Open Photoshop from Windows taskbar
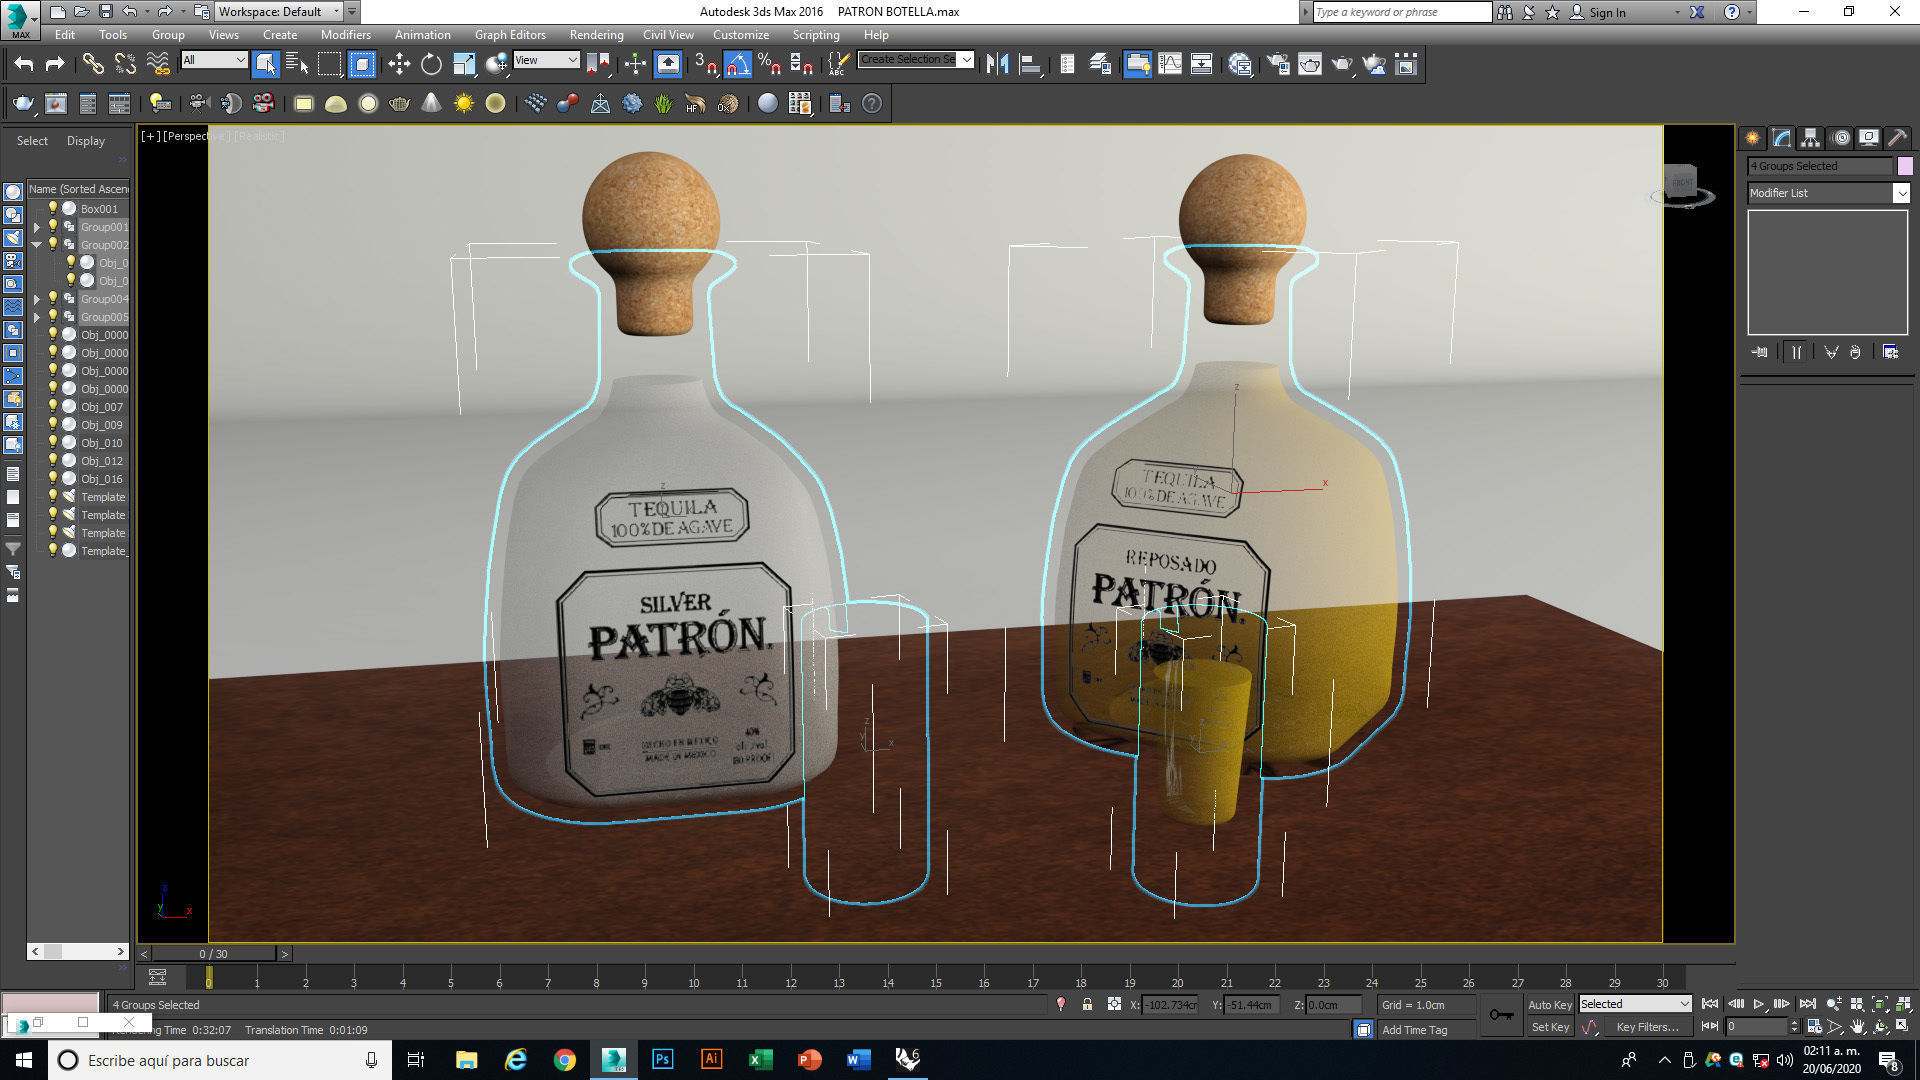Screen dimensions: 1920x1080 click(x=662, y=1060)
